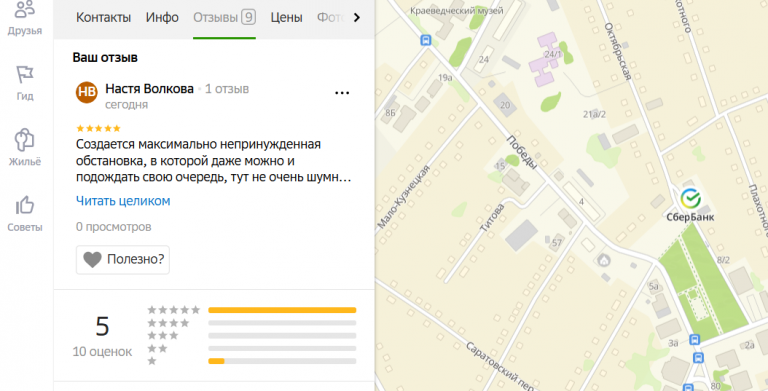Click the 1 отзыв counter text
Viewport: 768px width, 391px height.
click(227, 89)
